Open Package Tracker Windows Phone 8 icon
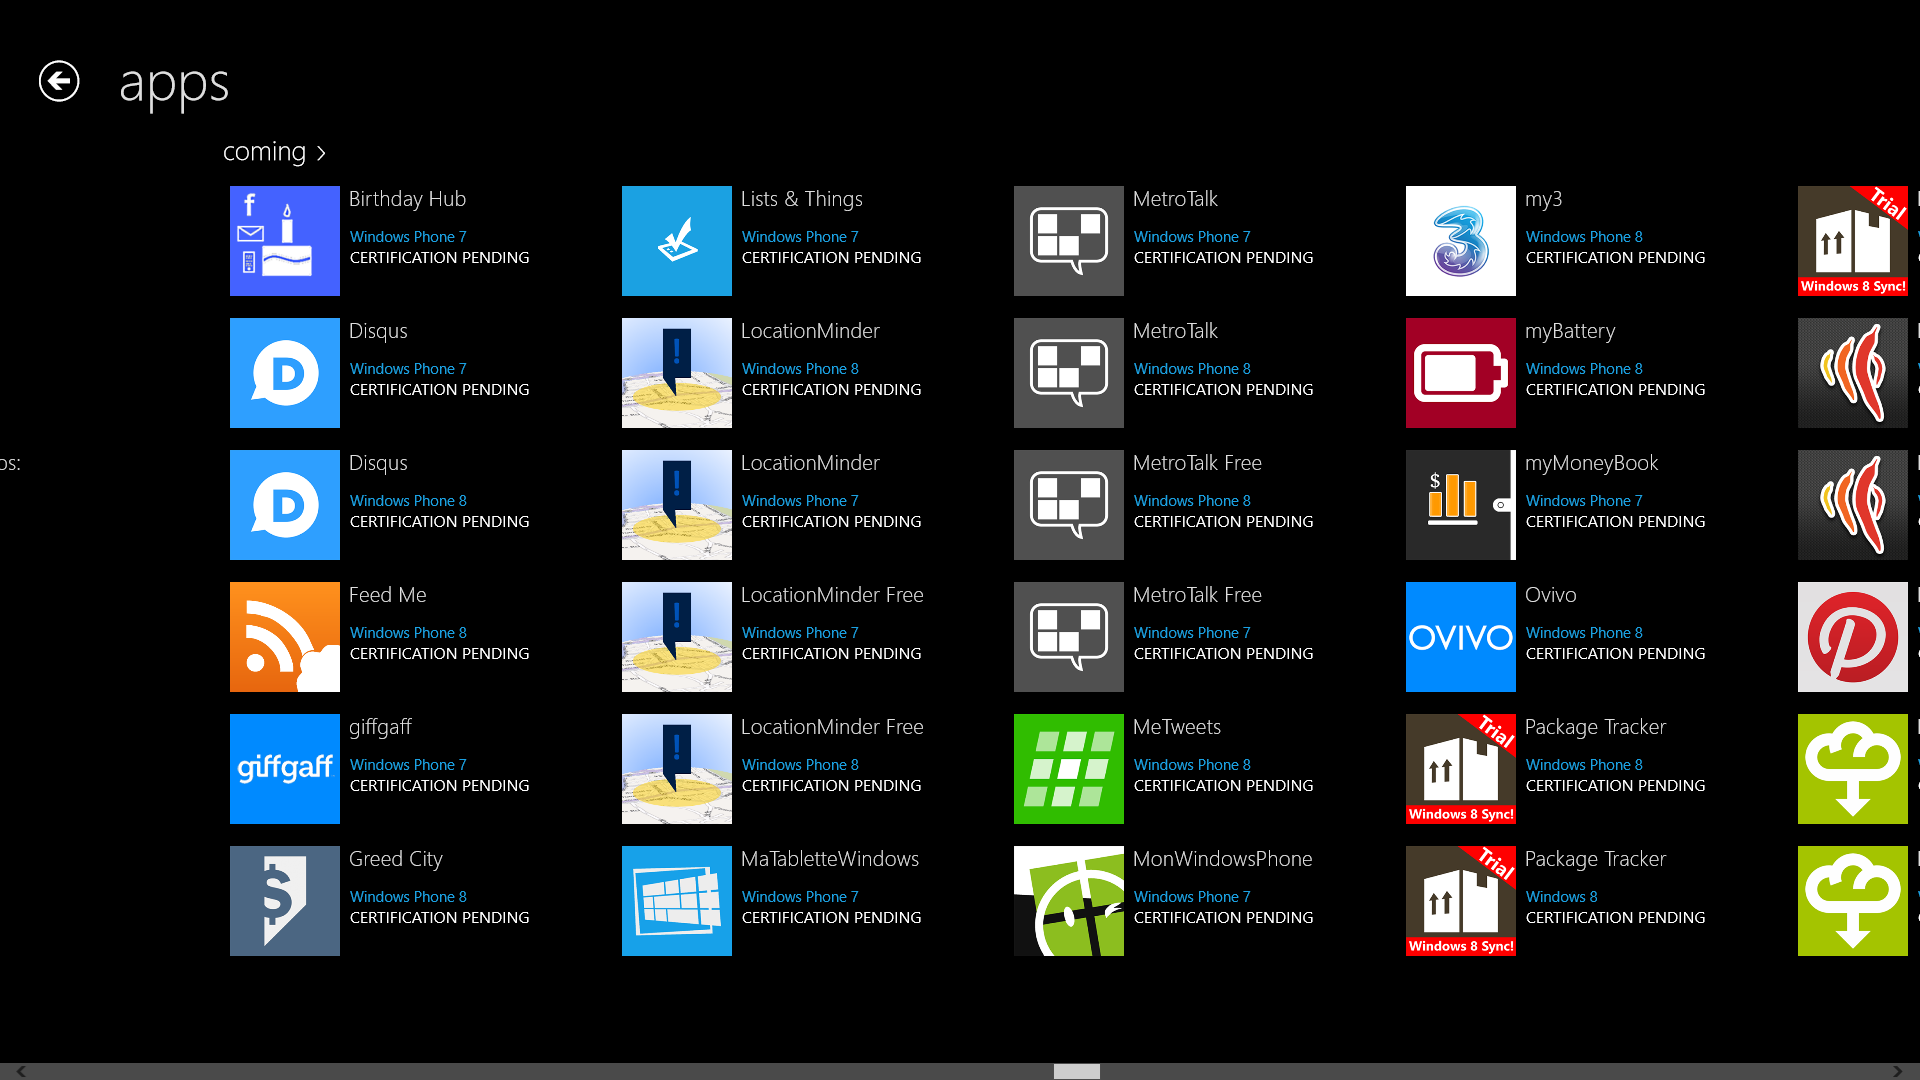 pyautogui.click(x=1461, y=769)
